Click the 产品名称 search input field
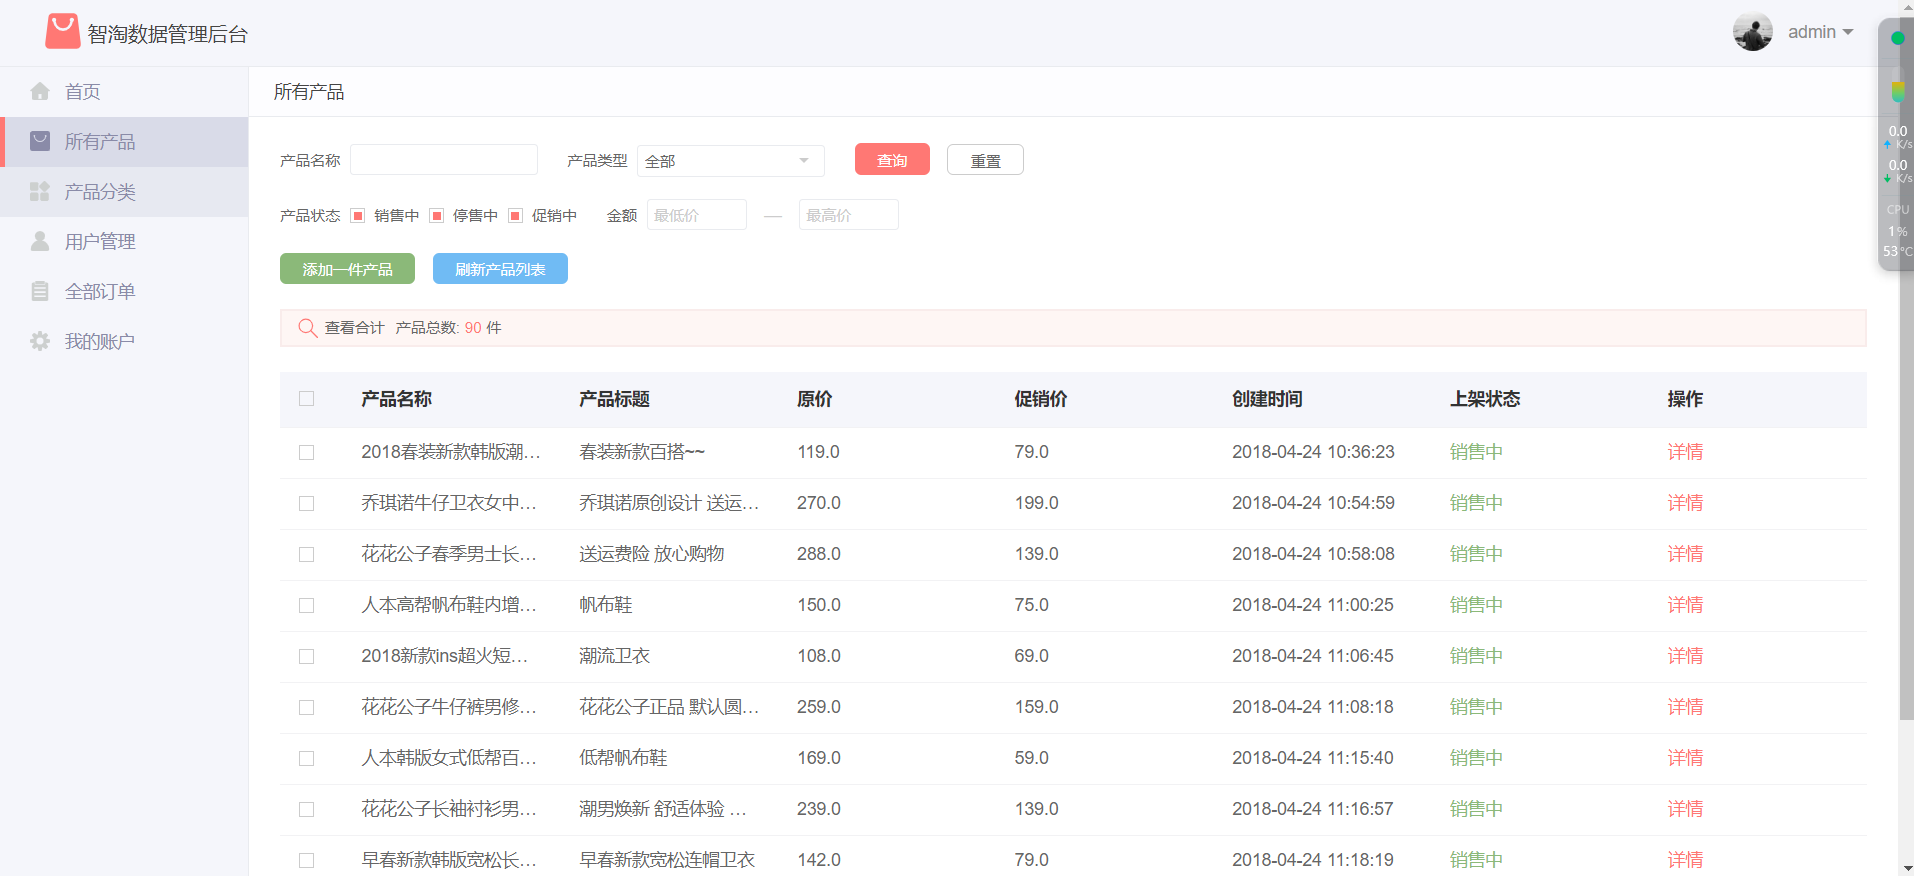Viewport: 1914px width, 876px height. 444,160
